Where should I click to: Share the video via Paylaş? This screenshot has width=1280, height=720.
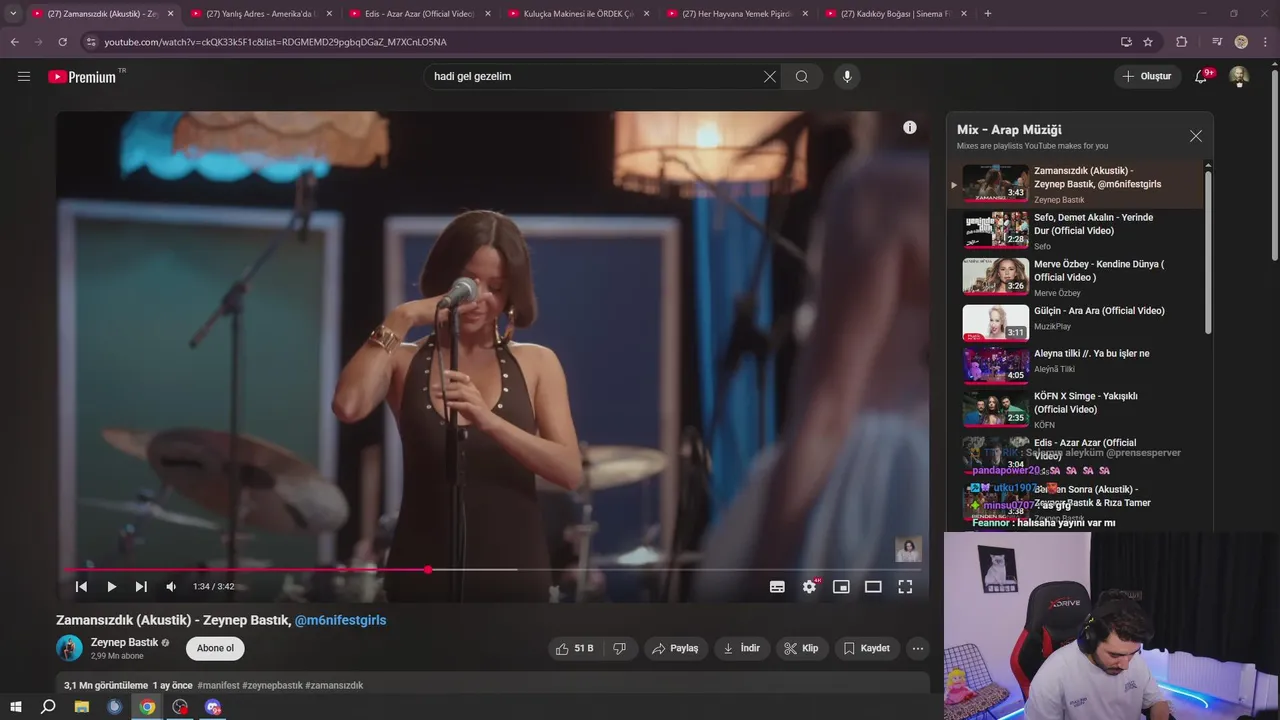tap(676, 648)
